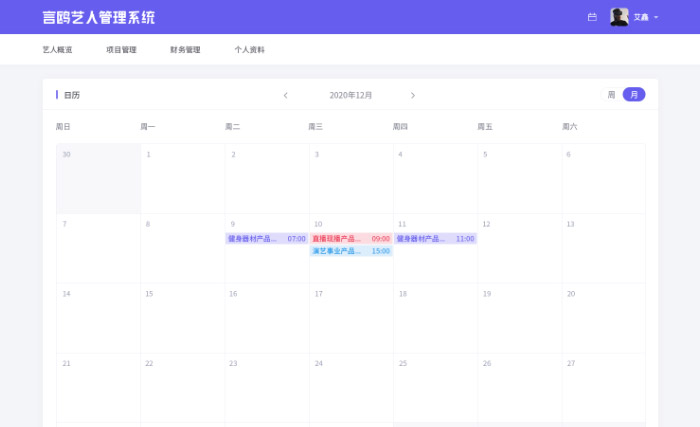Image resolution: width=700 pixels, height=427 pixels.
Task: Go to next month with right chevron
Action: click(x=412, y=95)
